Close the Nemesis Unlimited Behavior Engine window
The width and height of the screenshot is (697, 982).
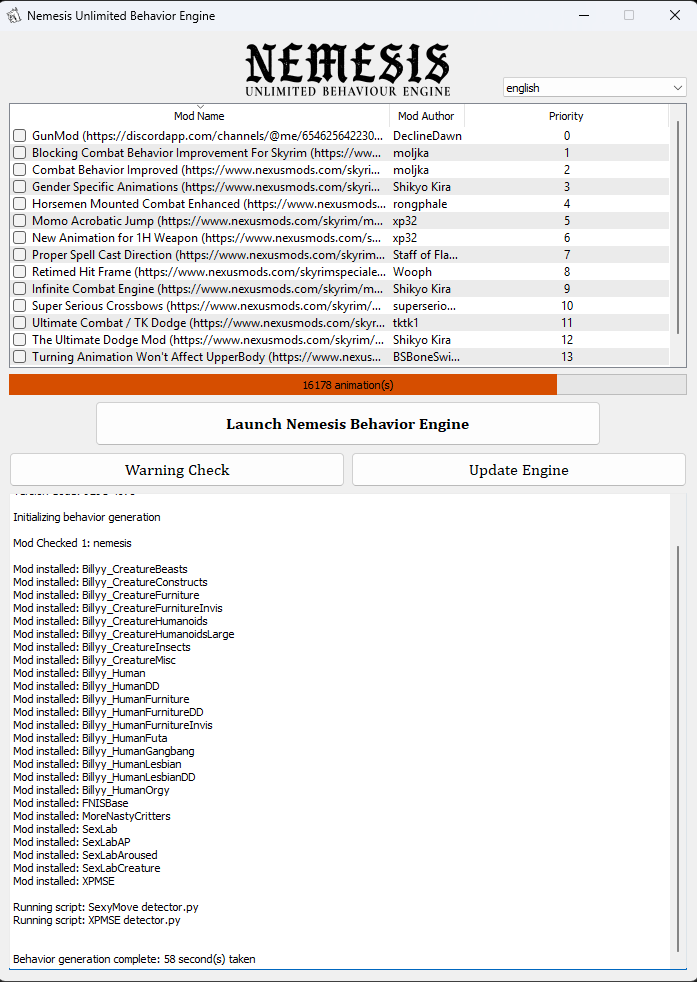click(674, 16)
